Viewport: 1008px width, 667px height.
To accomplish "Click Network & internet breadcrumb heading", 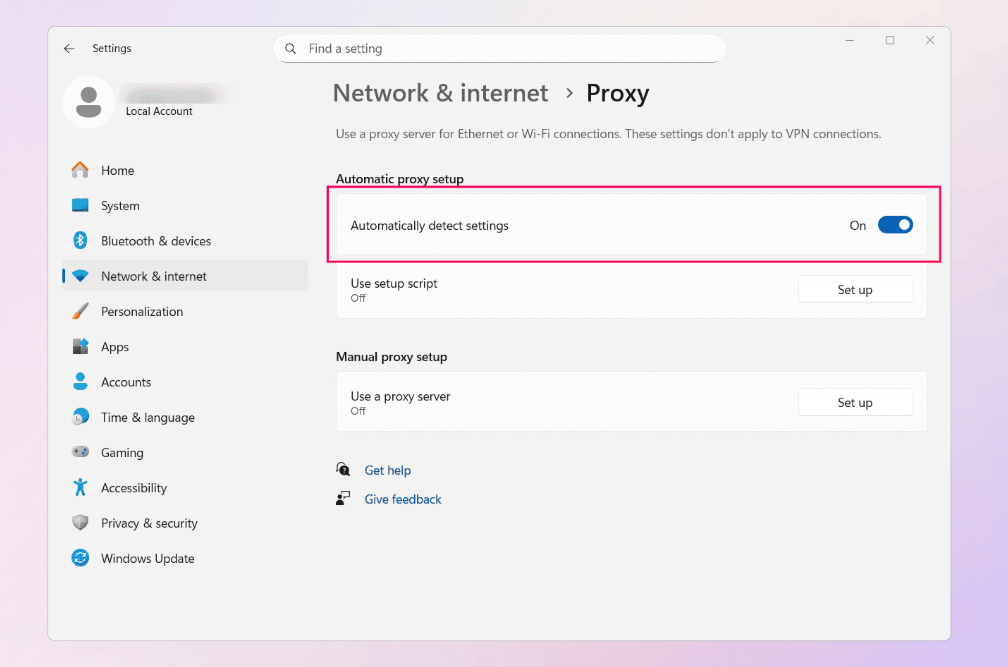I will coord(440,94).
